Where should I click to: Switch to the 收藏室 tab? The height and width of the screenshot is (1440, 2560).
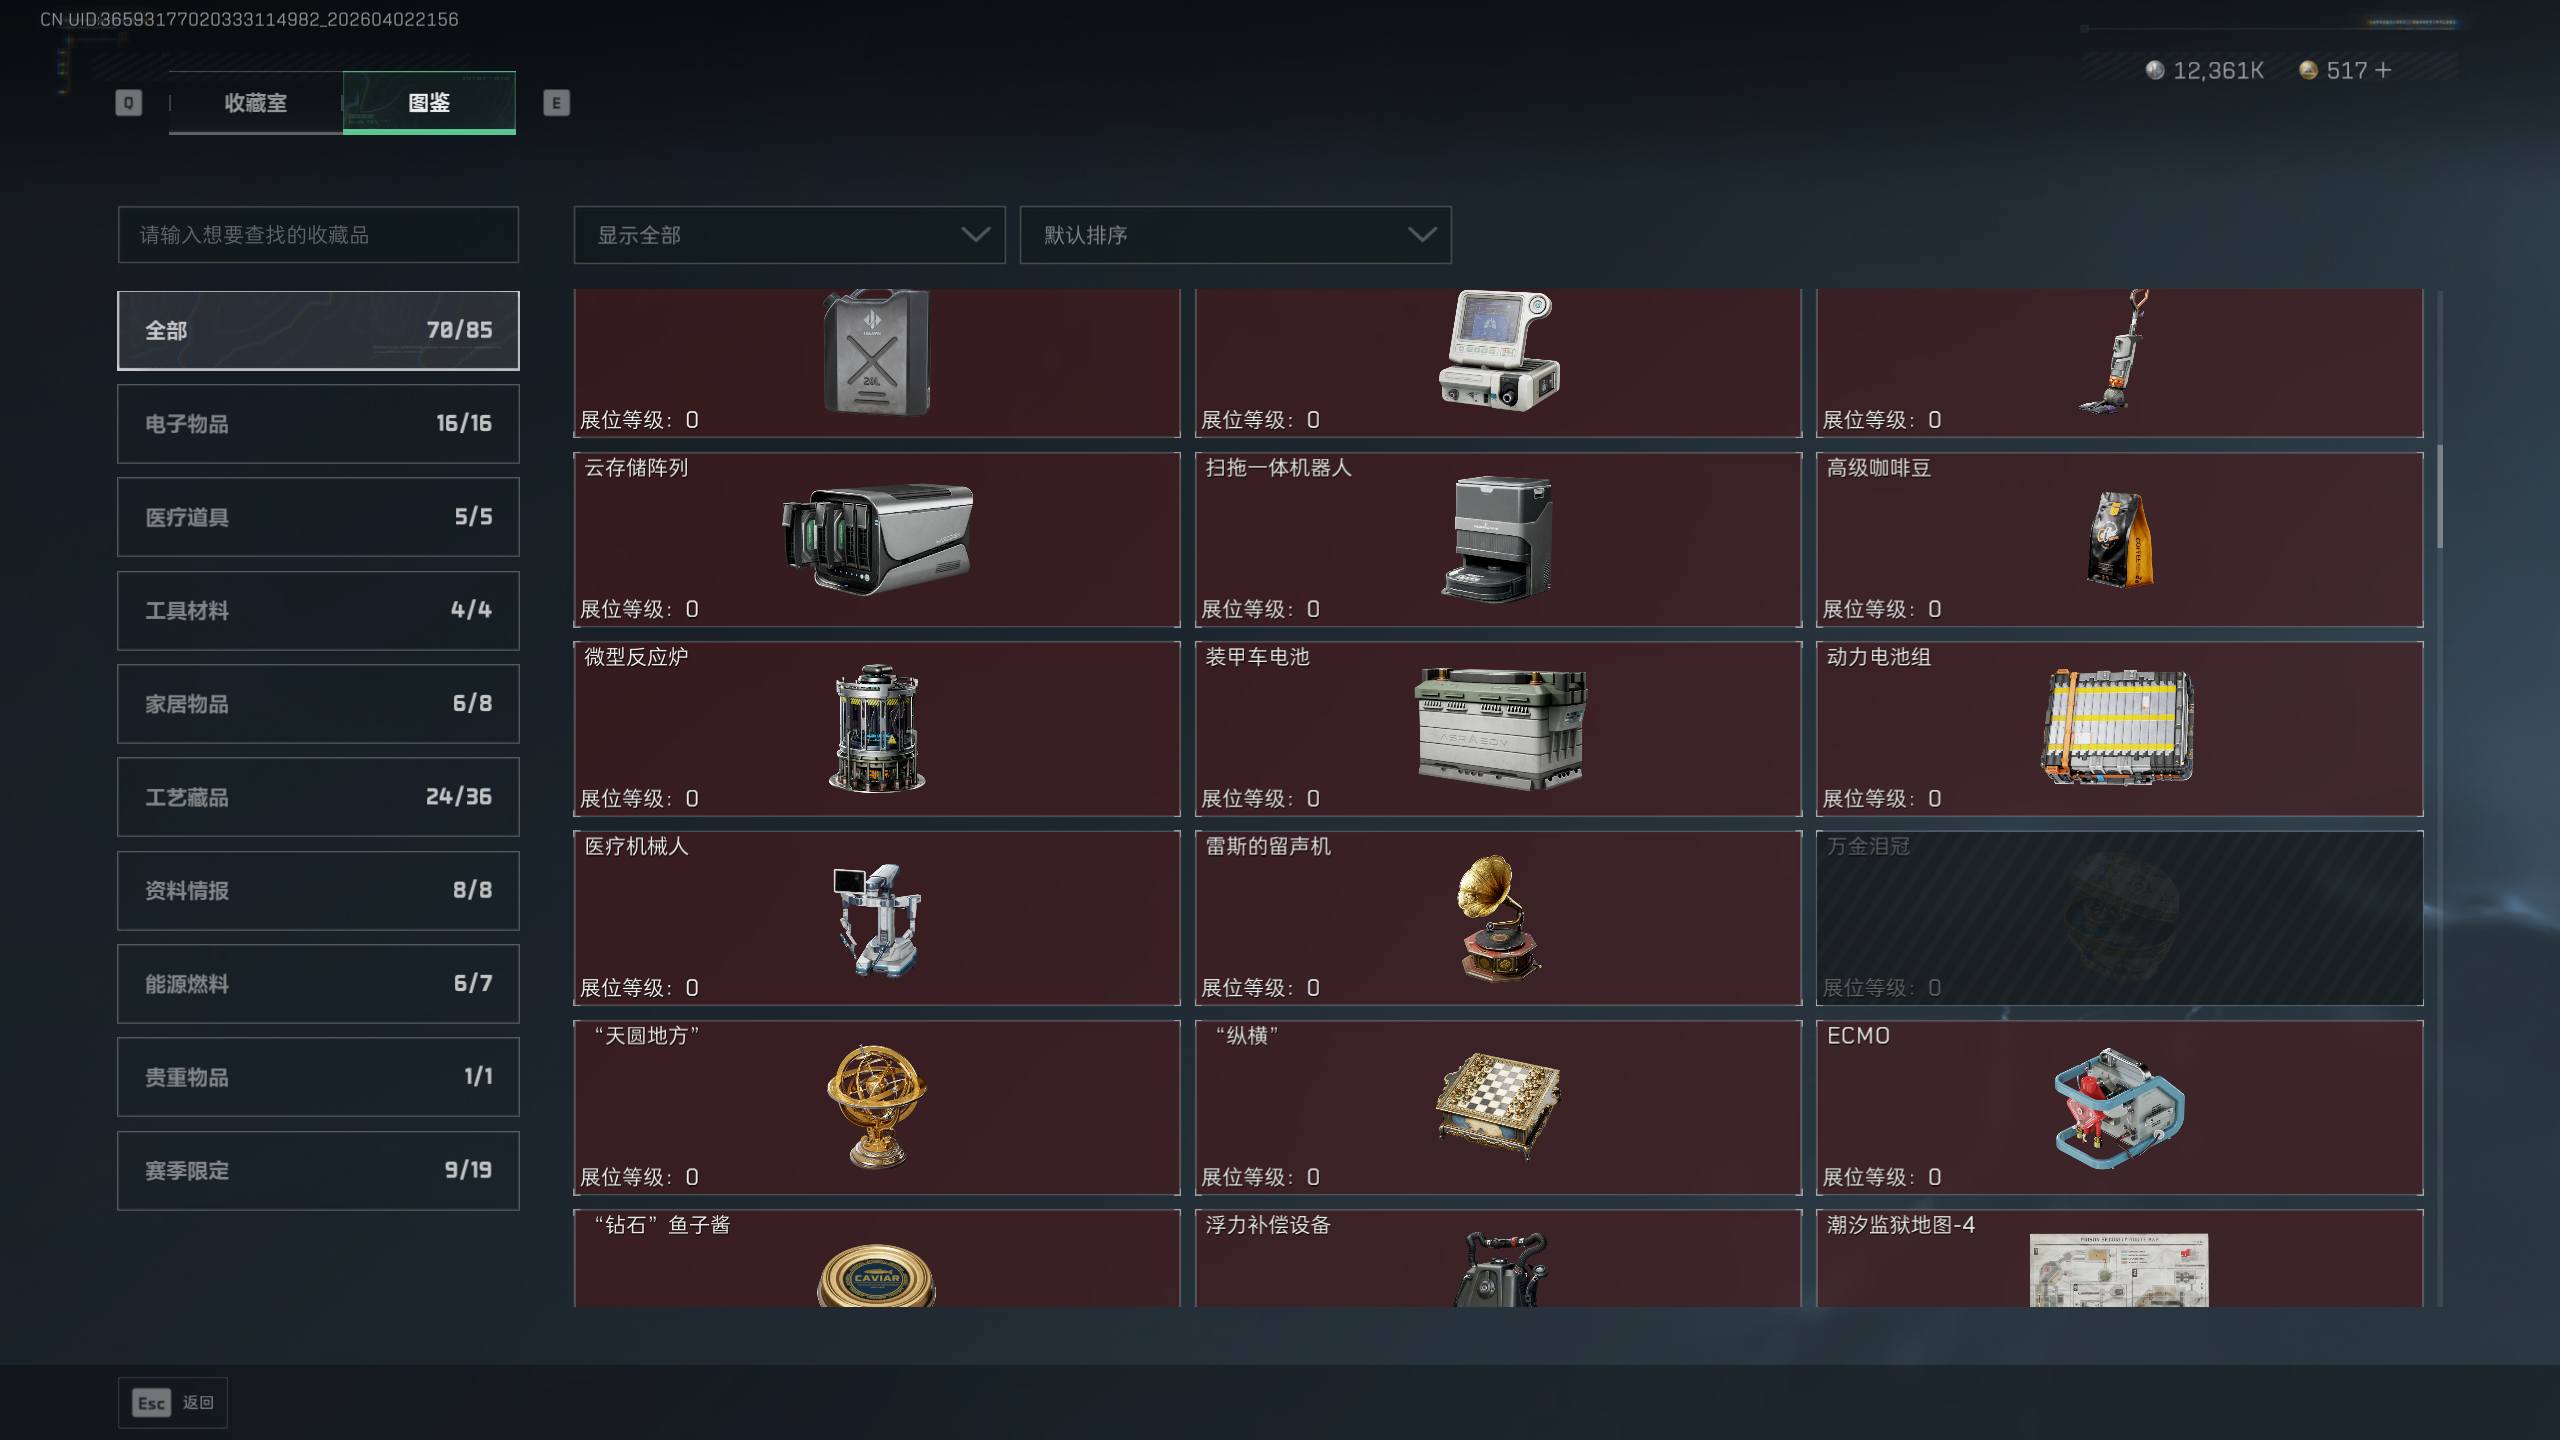(256, 103)
